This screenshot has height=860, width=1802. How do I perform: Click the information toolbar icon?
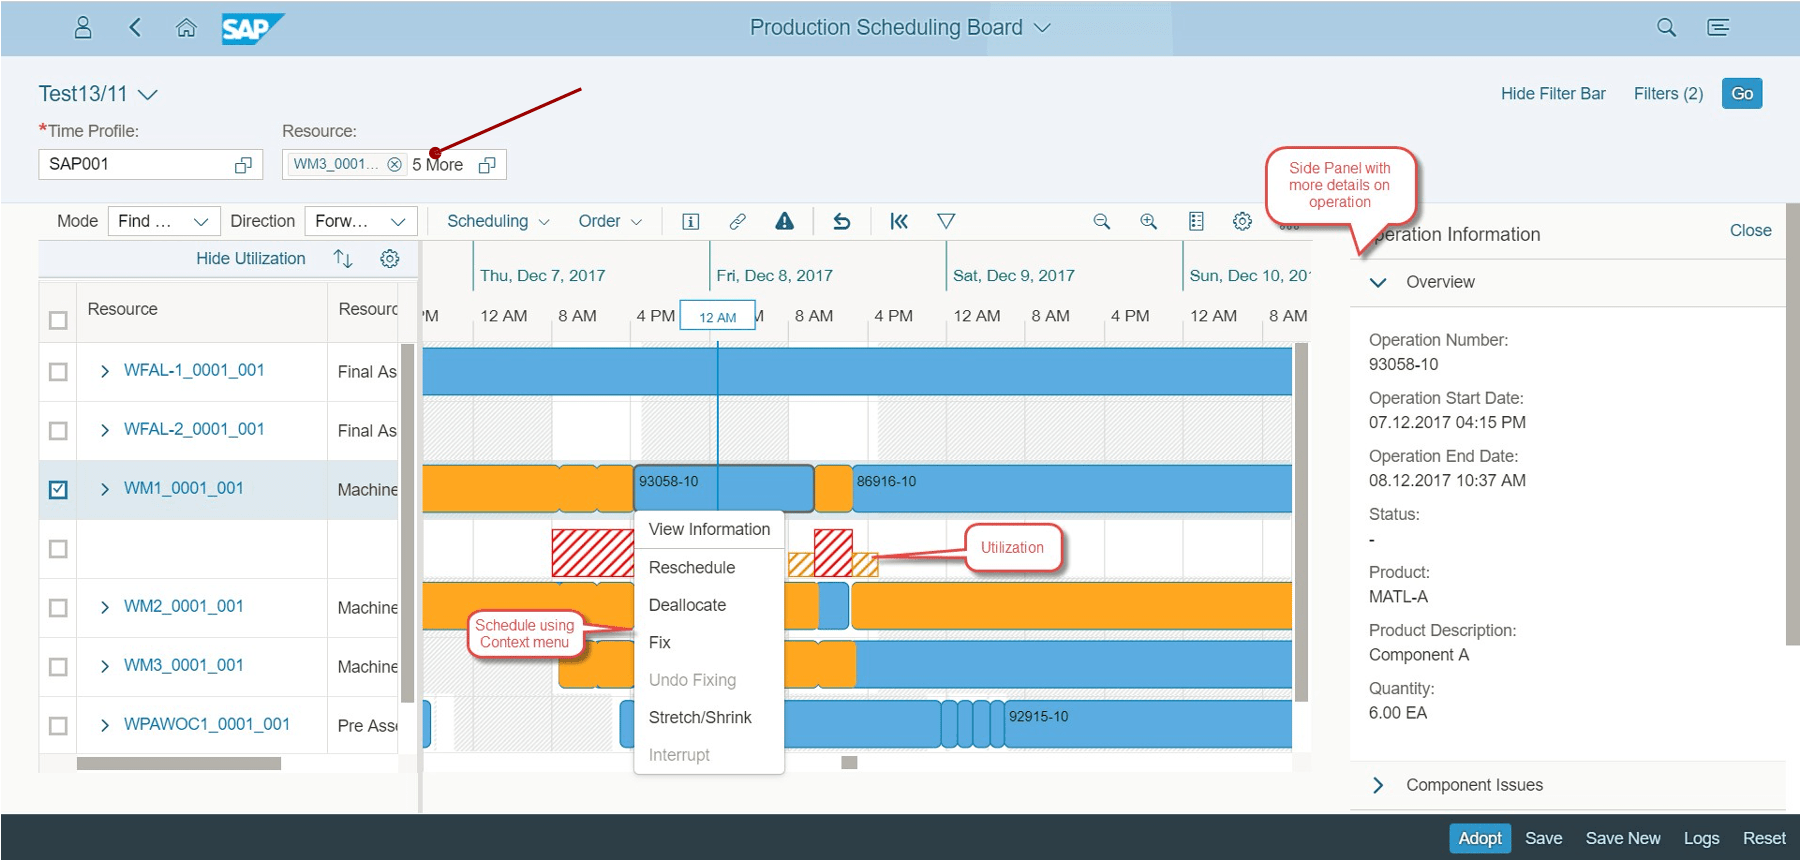pos(690,221)
